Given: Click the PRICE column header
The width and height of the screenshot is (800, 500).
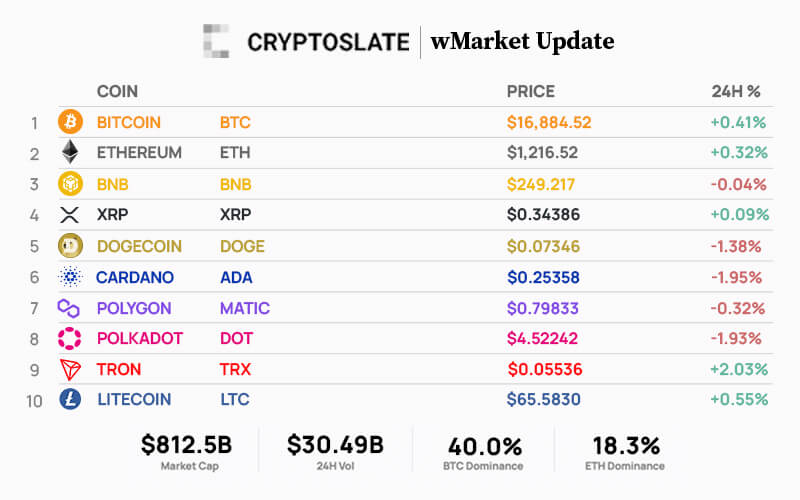Looking at the screenshot, I should 531,91.
